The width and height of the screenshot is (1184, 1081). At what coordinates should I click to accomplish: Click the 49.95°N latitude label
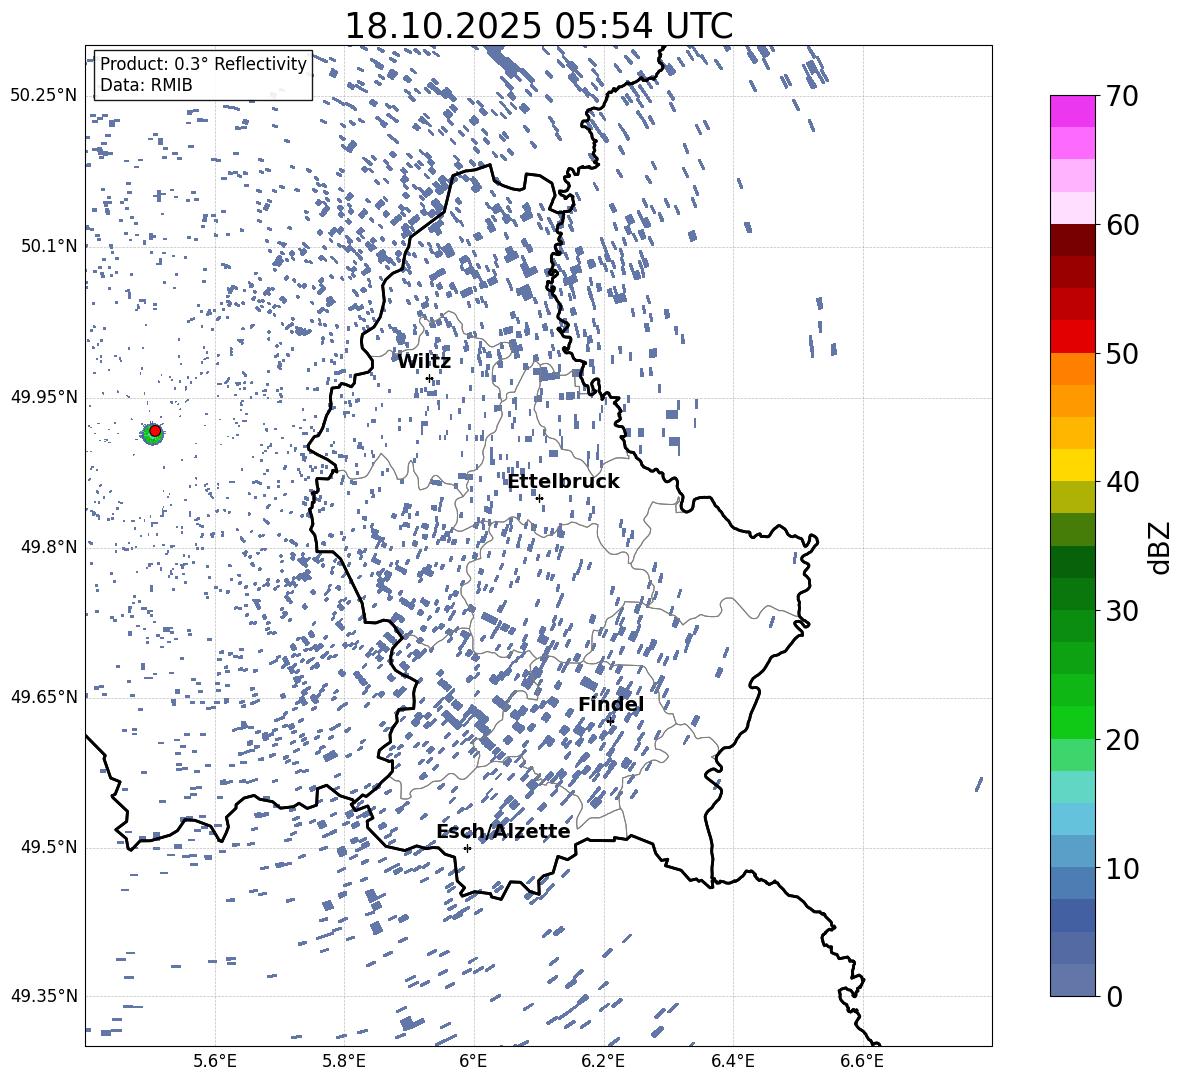(44, 397)
